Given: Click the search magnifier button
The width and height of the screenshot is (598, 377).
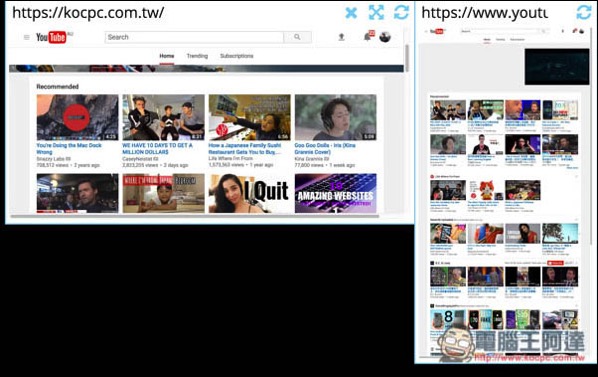Looking at the screenshot, I should [297, 37].
